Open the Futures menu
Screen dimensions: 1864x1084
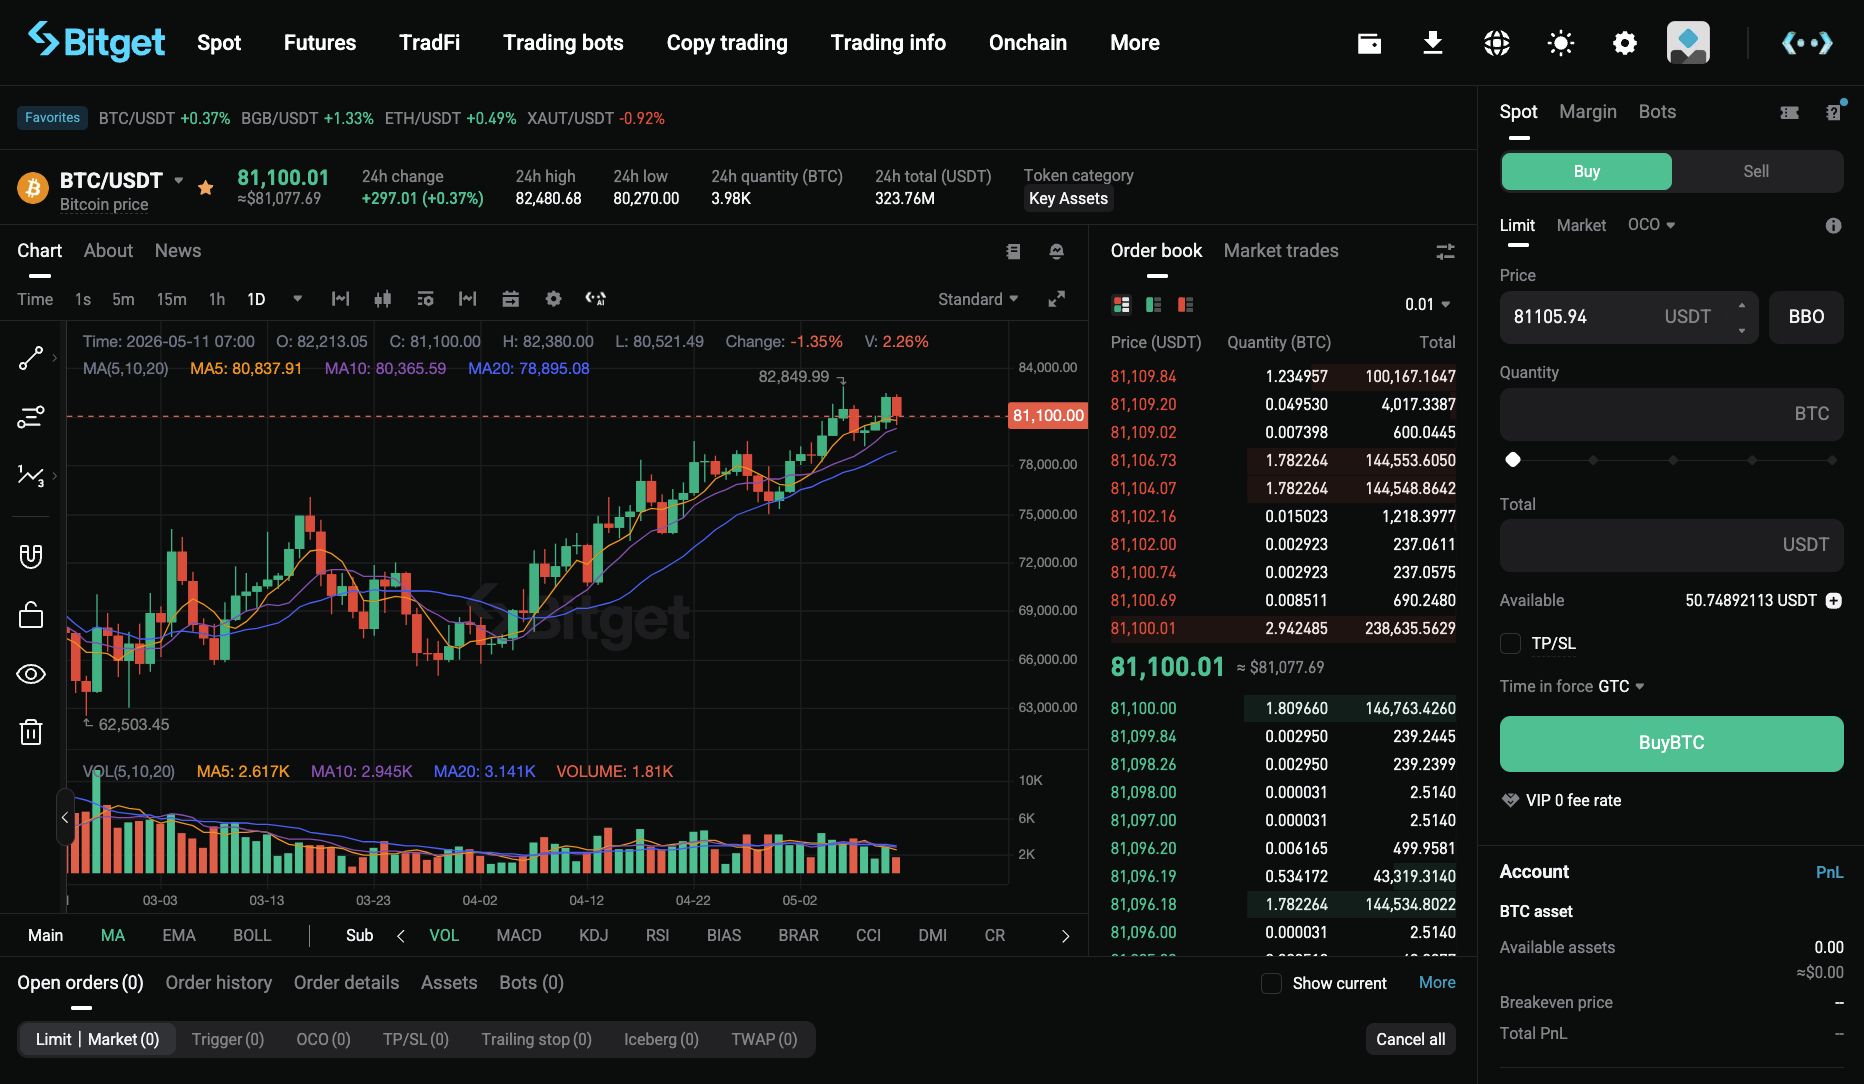click(x=320, y=43)
